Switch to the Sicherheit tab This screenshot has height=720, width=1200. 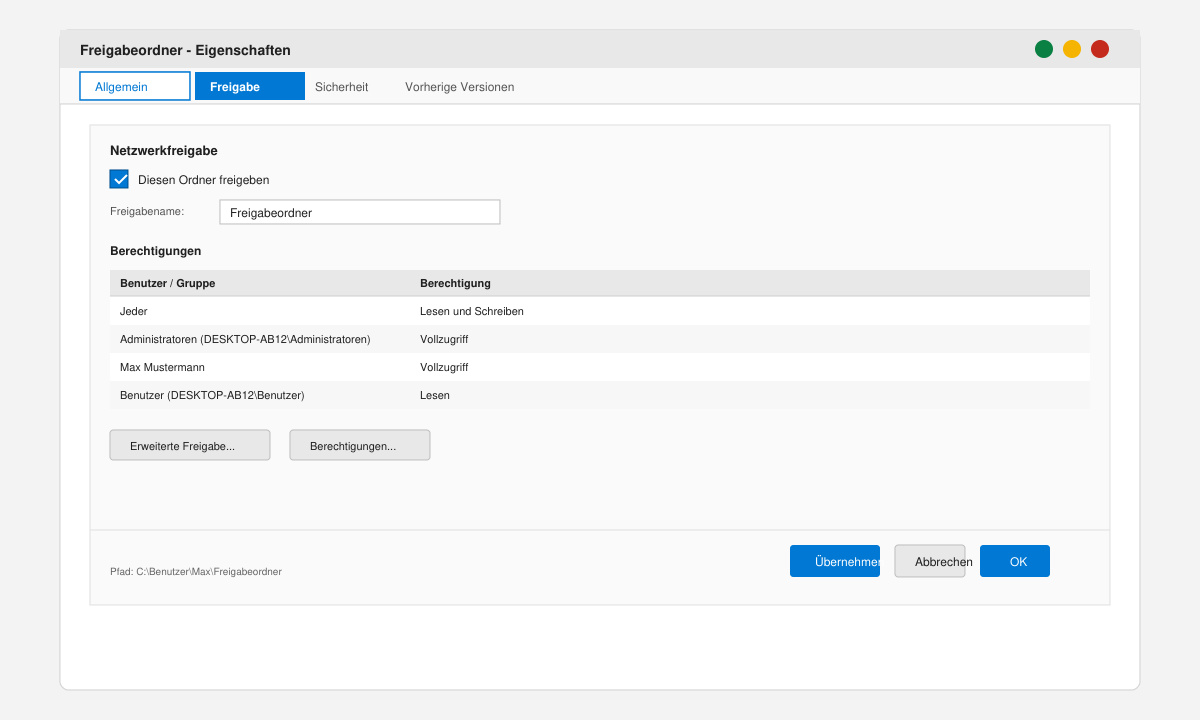pos(341,87)
